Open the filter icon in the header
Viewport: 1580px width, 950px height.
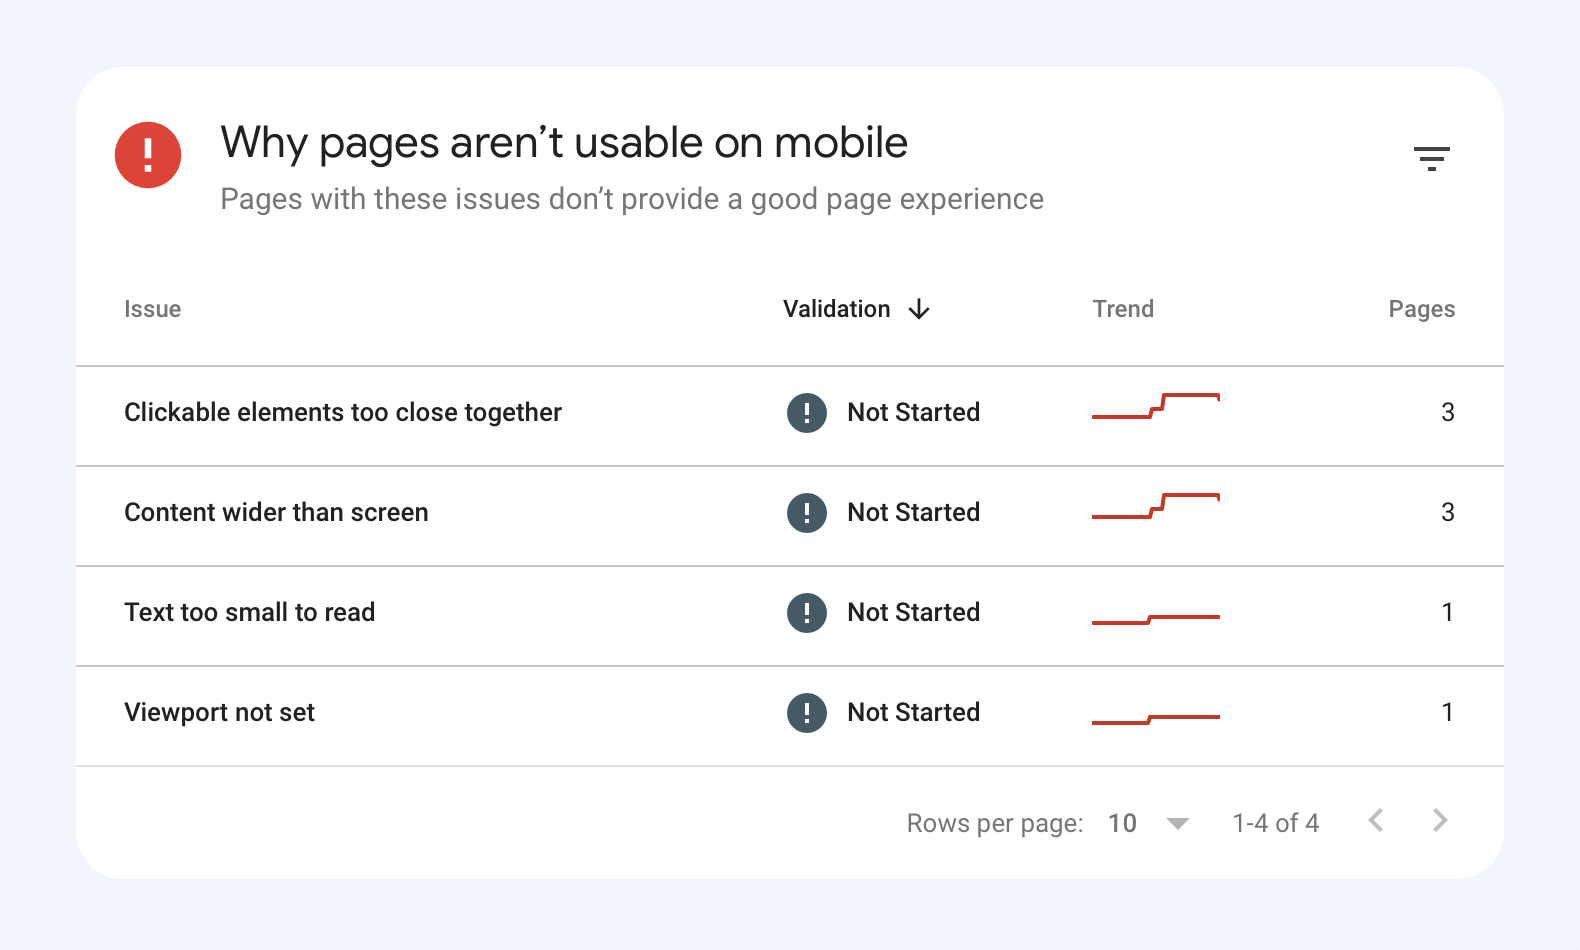pyautogui.click(x=1431, y=158)
